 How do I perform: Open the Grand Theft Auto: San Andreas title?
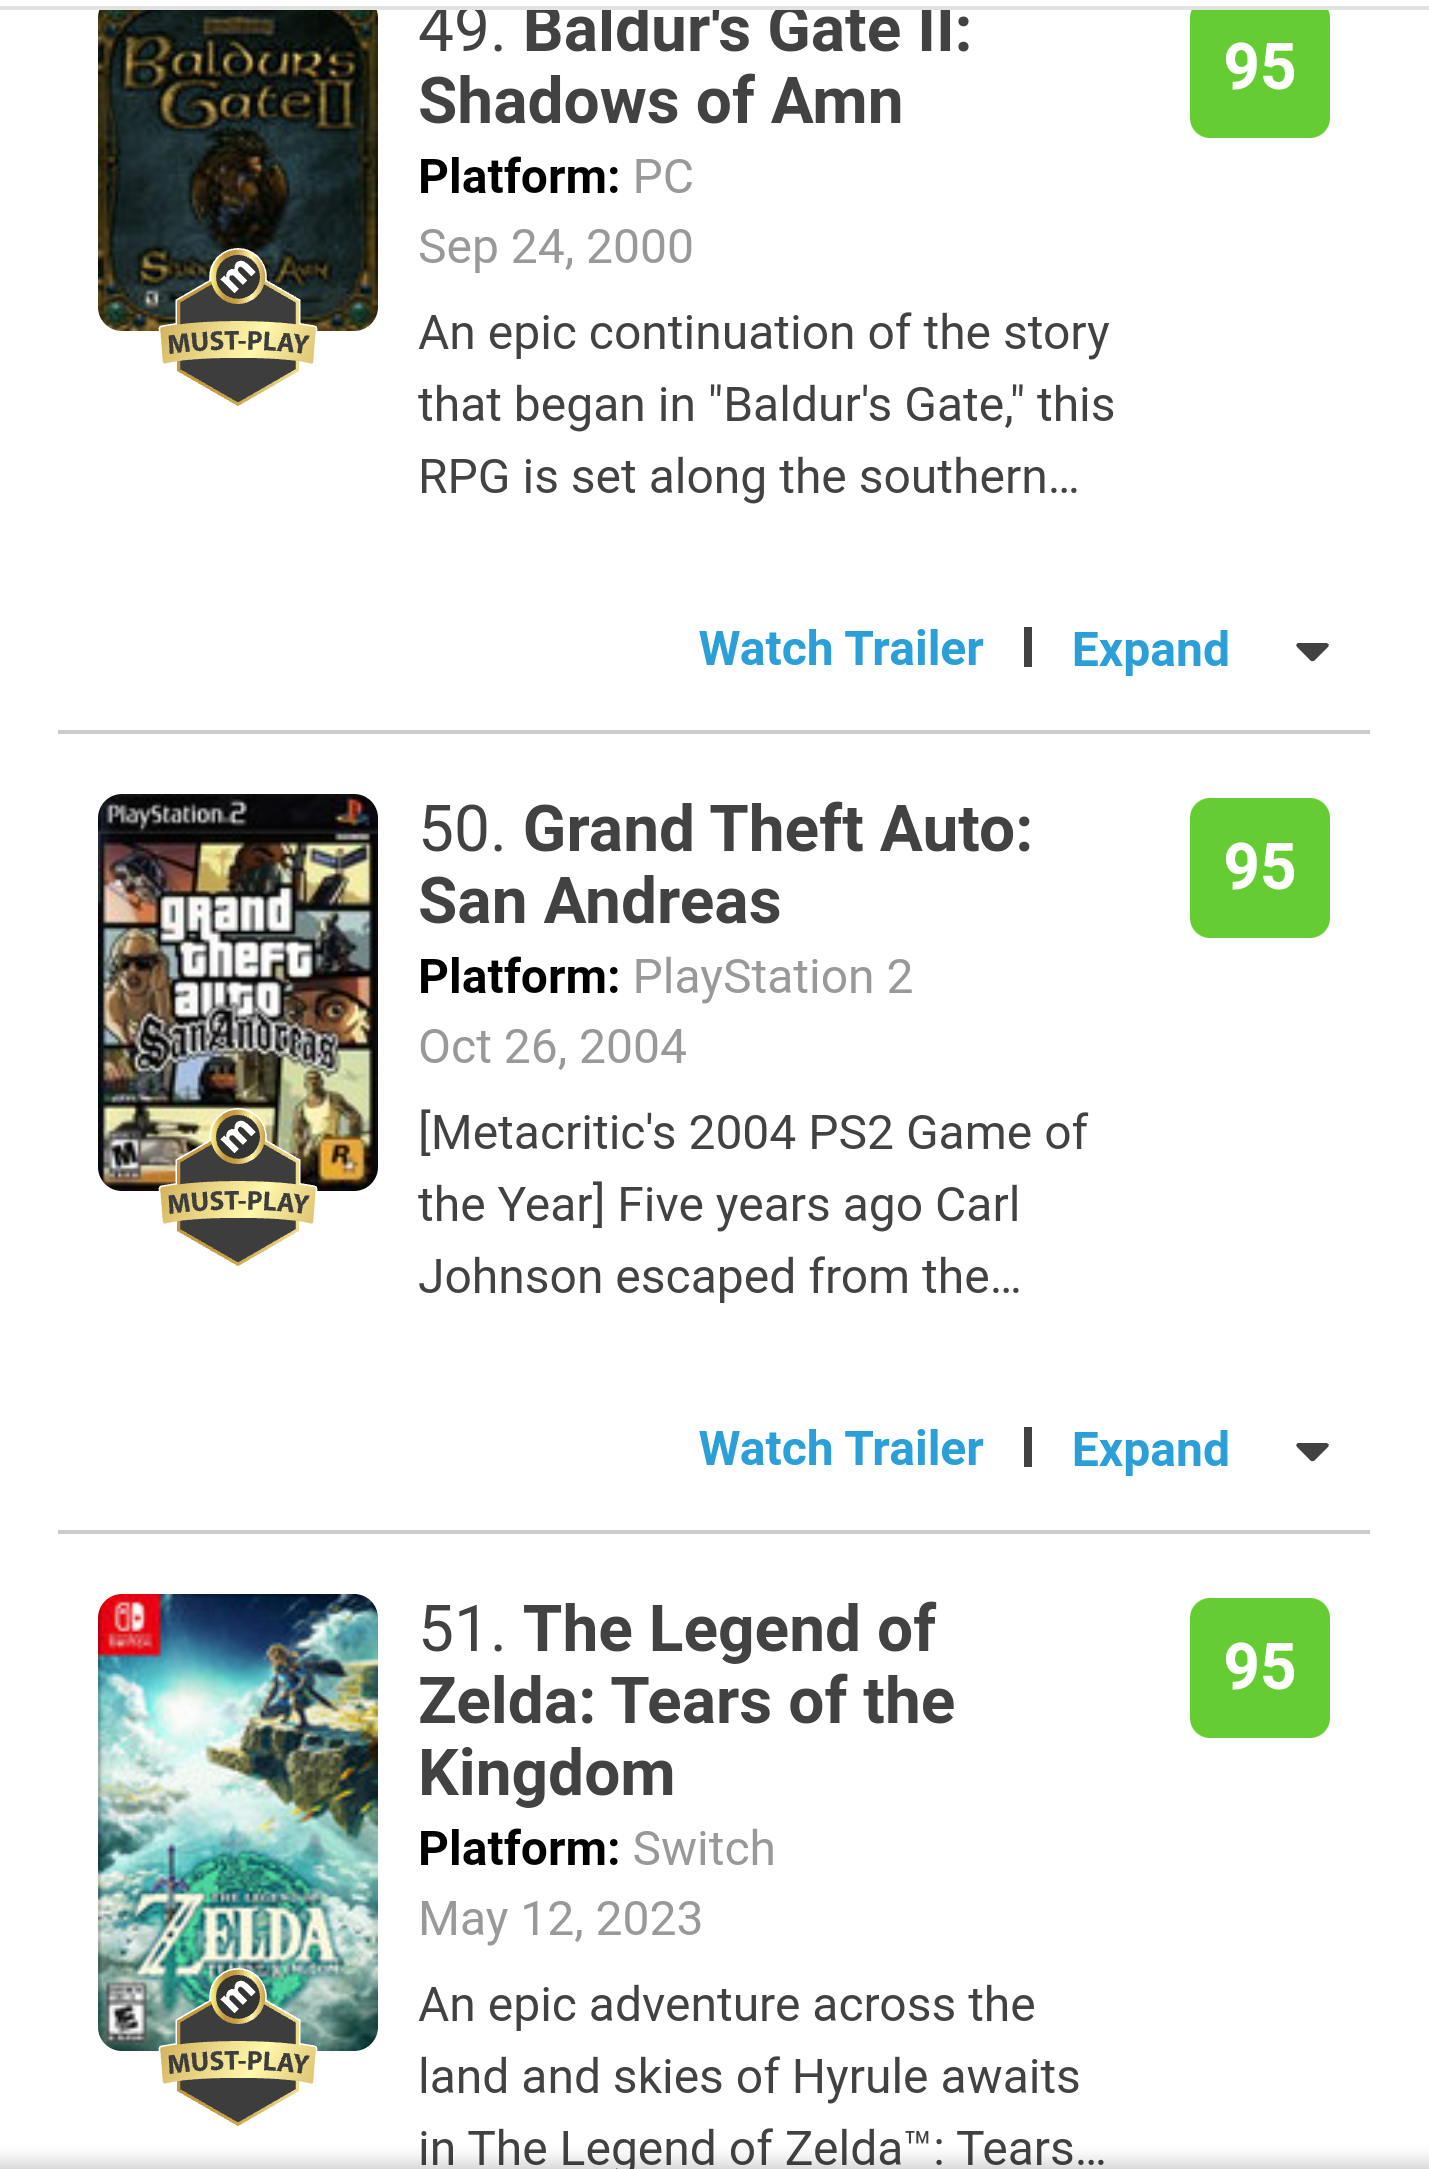coord(726,865)
